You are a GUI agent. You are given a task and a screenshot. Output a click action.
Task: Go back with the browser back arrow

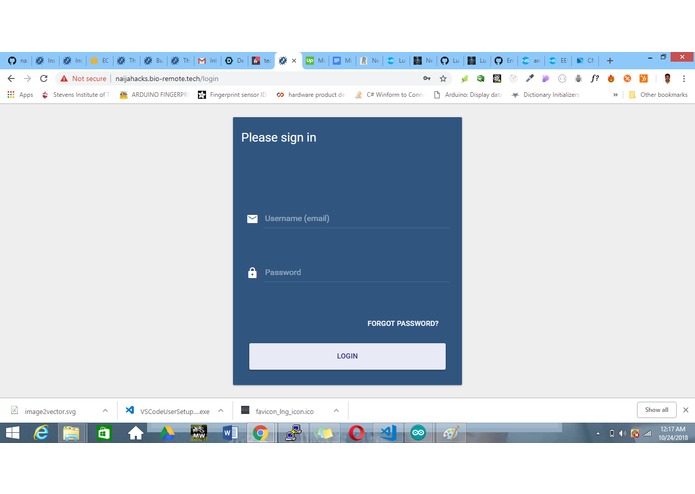pos(11,78)
